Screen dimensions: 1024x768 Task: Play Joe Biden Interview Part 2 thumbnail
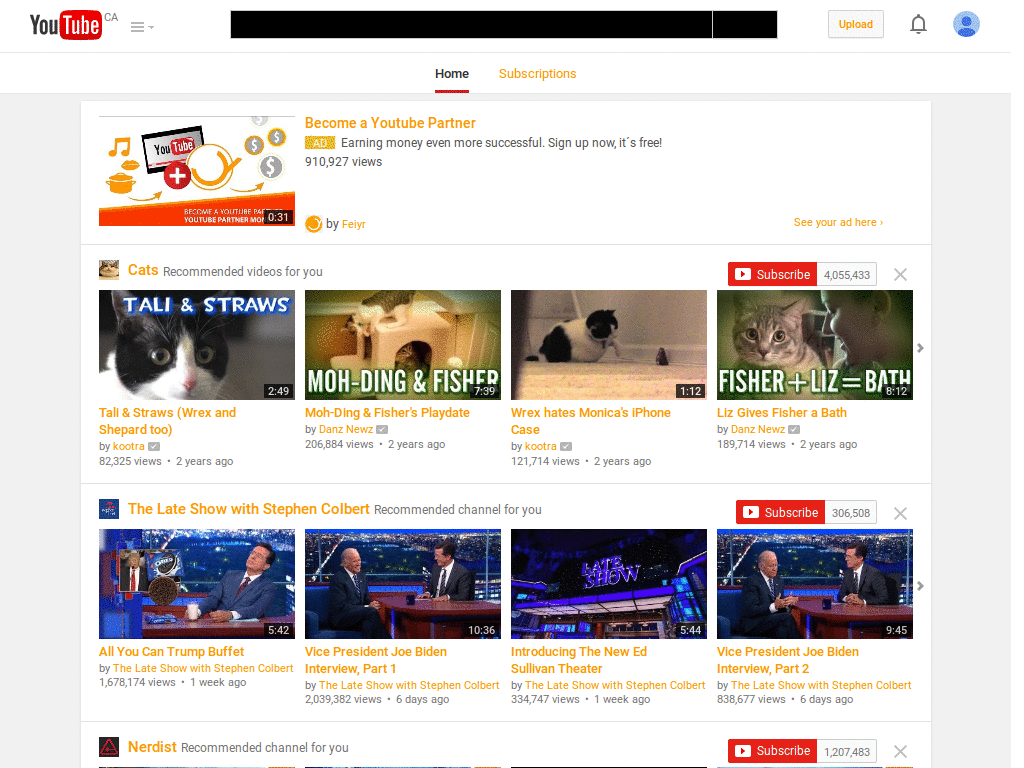point(814,584)
